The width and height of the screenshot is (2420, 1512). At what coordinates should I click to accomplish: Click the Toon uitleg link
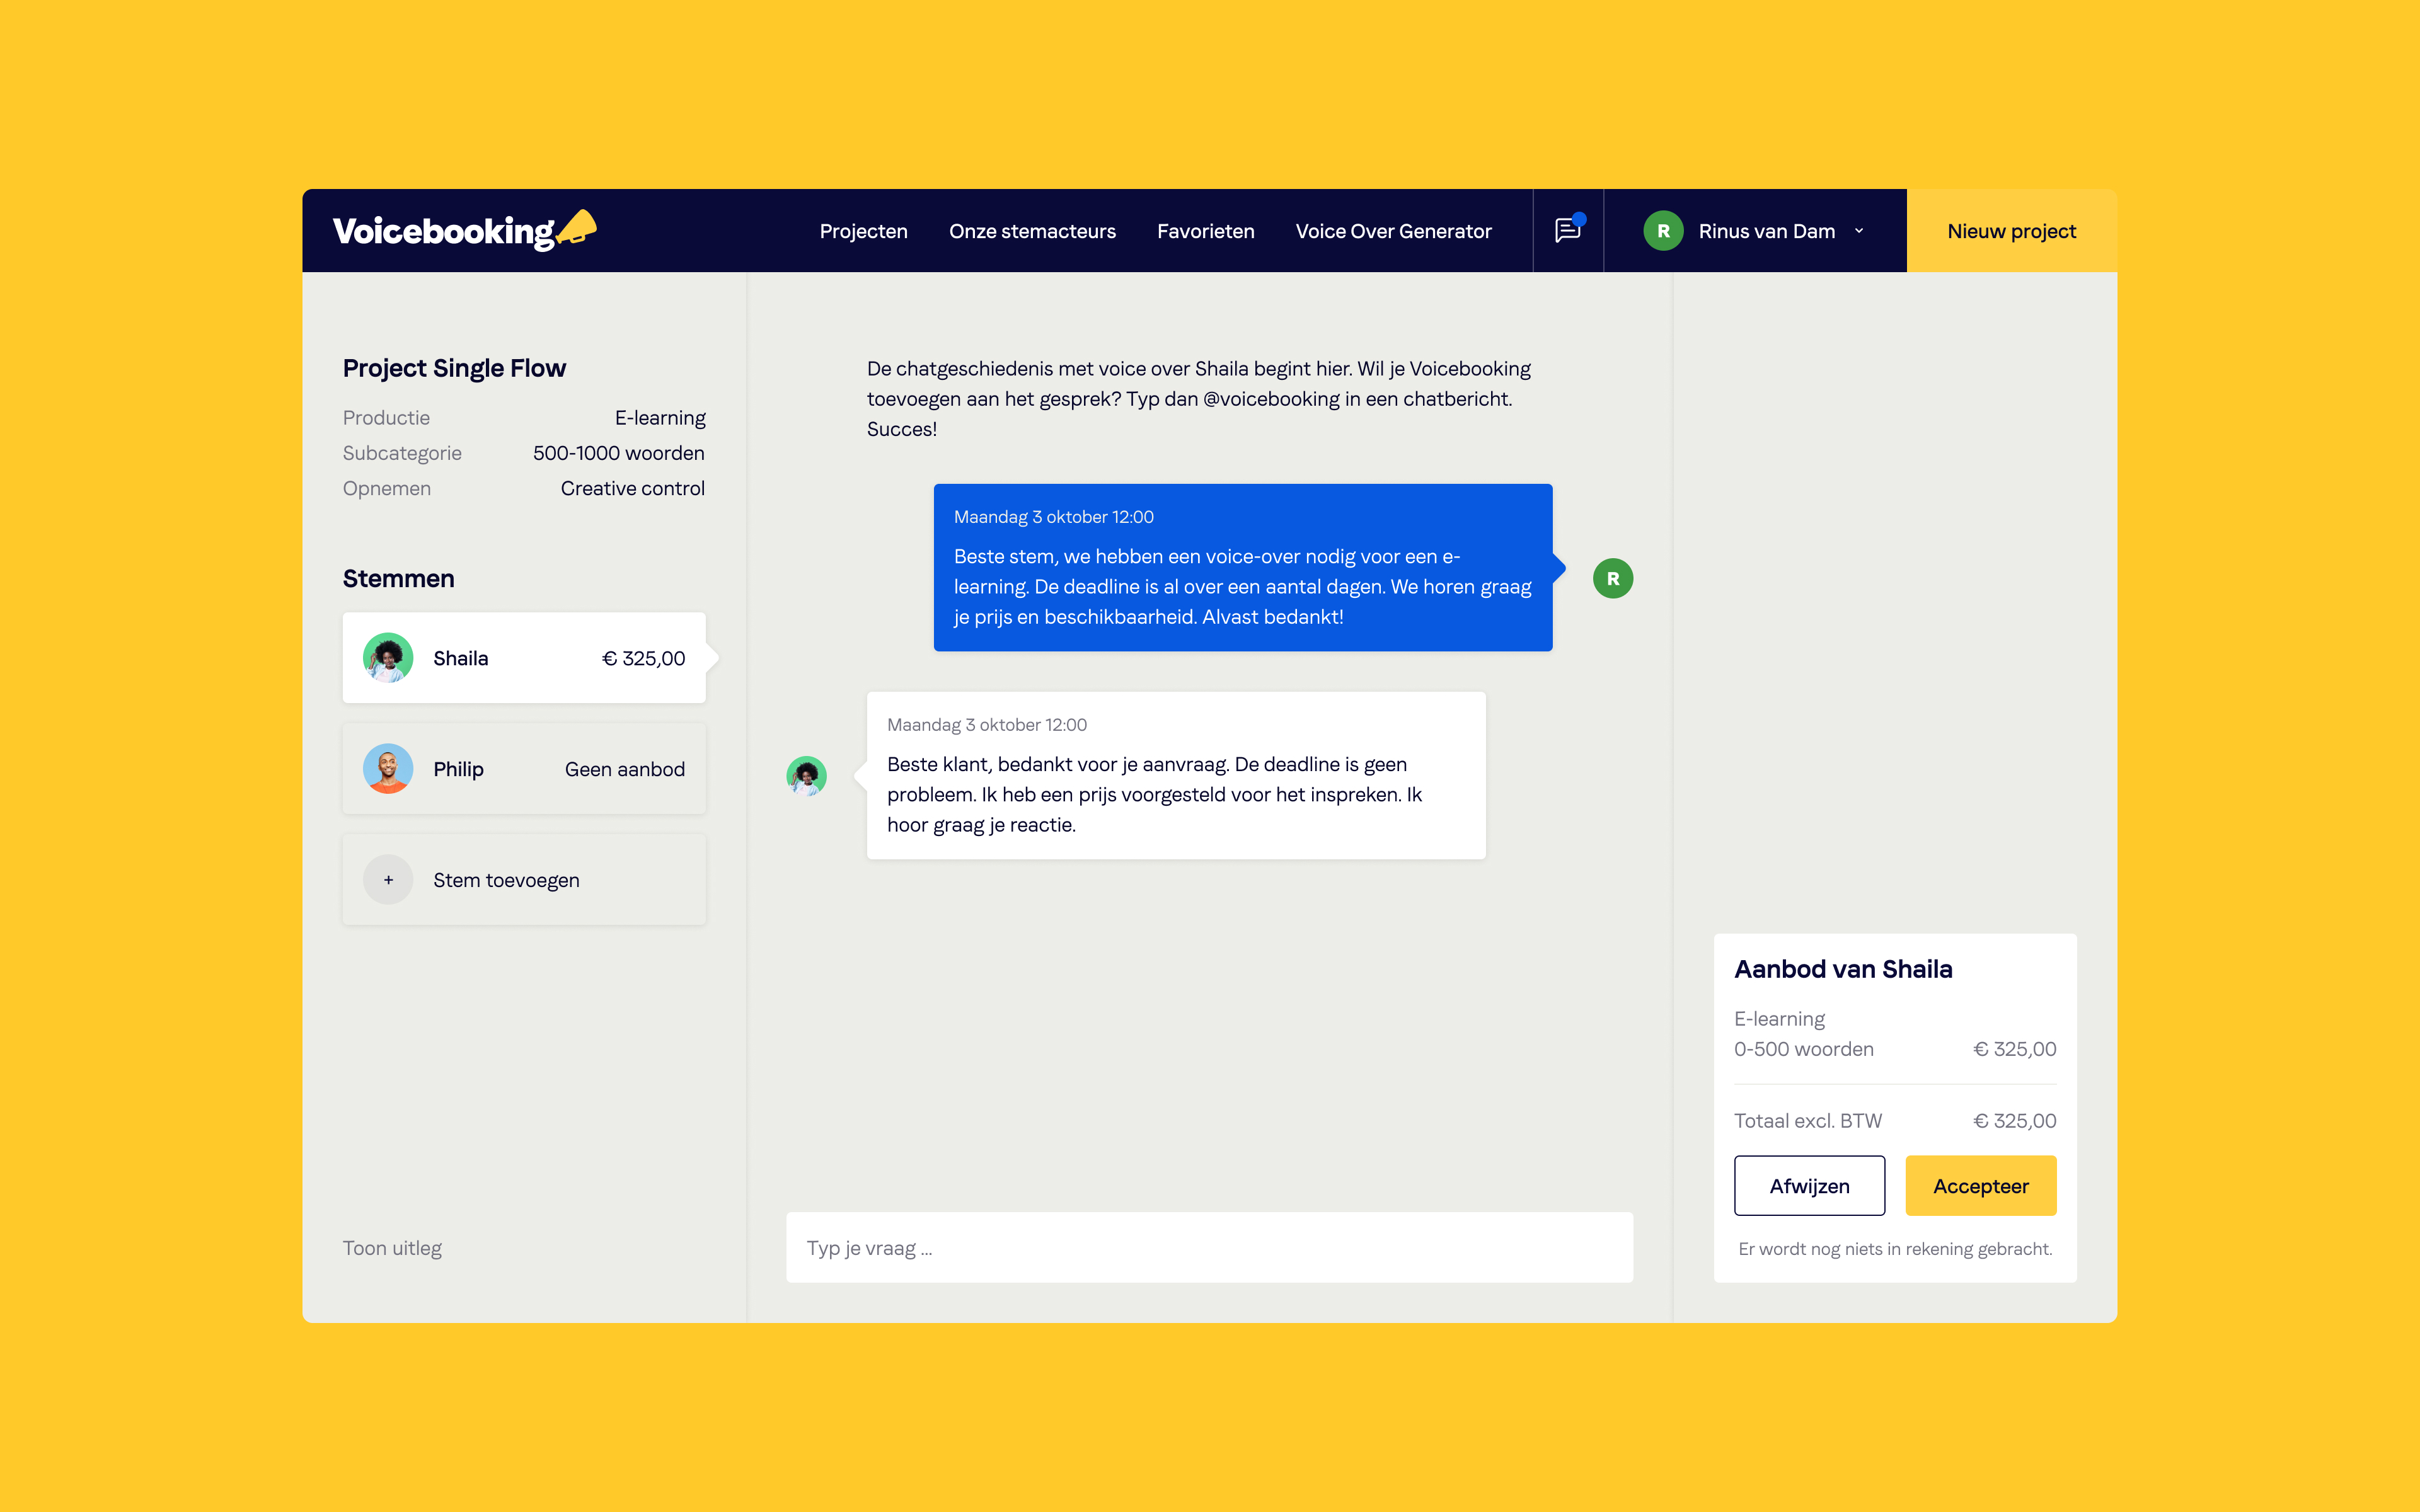click(x=392, y=1248)
